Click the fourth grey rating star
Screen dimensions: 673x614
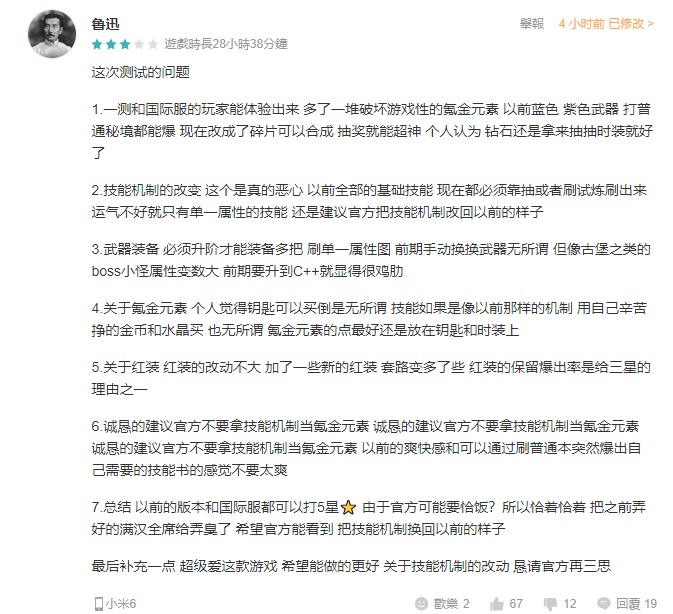[139, 44]
